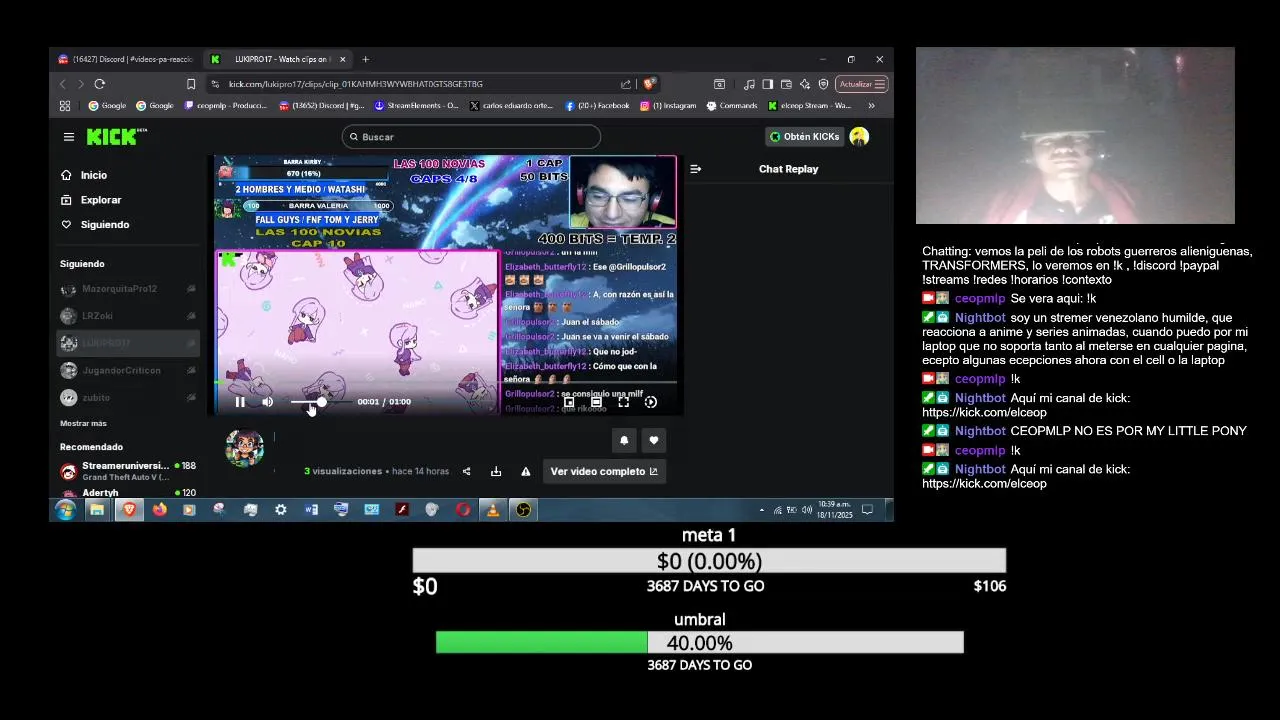Open the clip player settings icon
Screen dimensions: 1280x720
click(x=651, y=402)
